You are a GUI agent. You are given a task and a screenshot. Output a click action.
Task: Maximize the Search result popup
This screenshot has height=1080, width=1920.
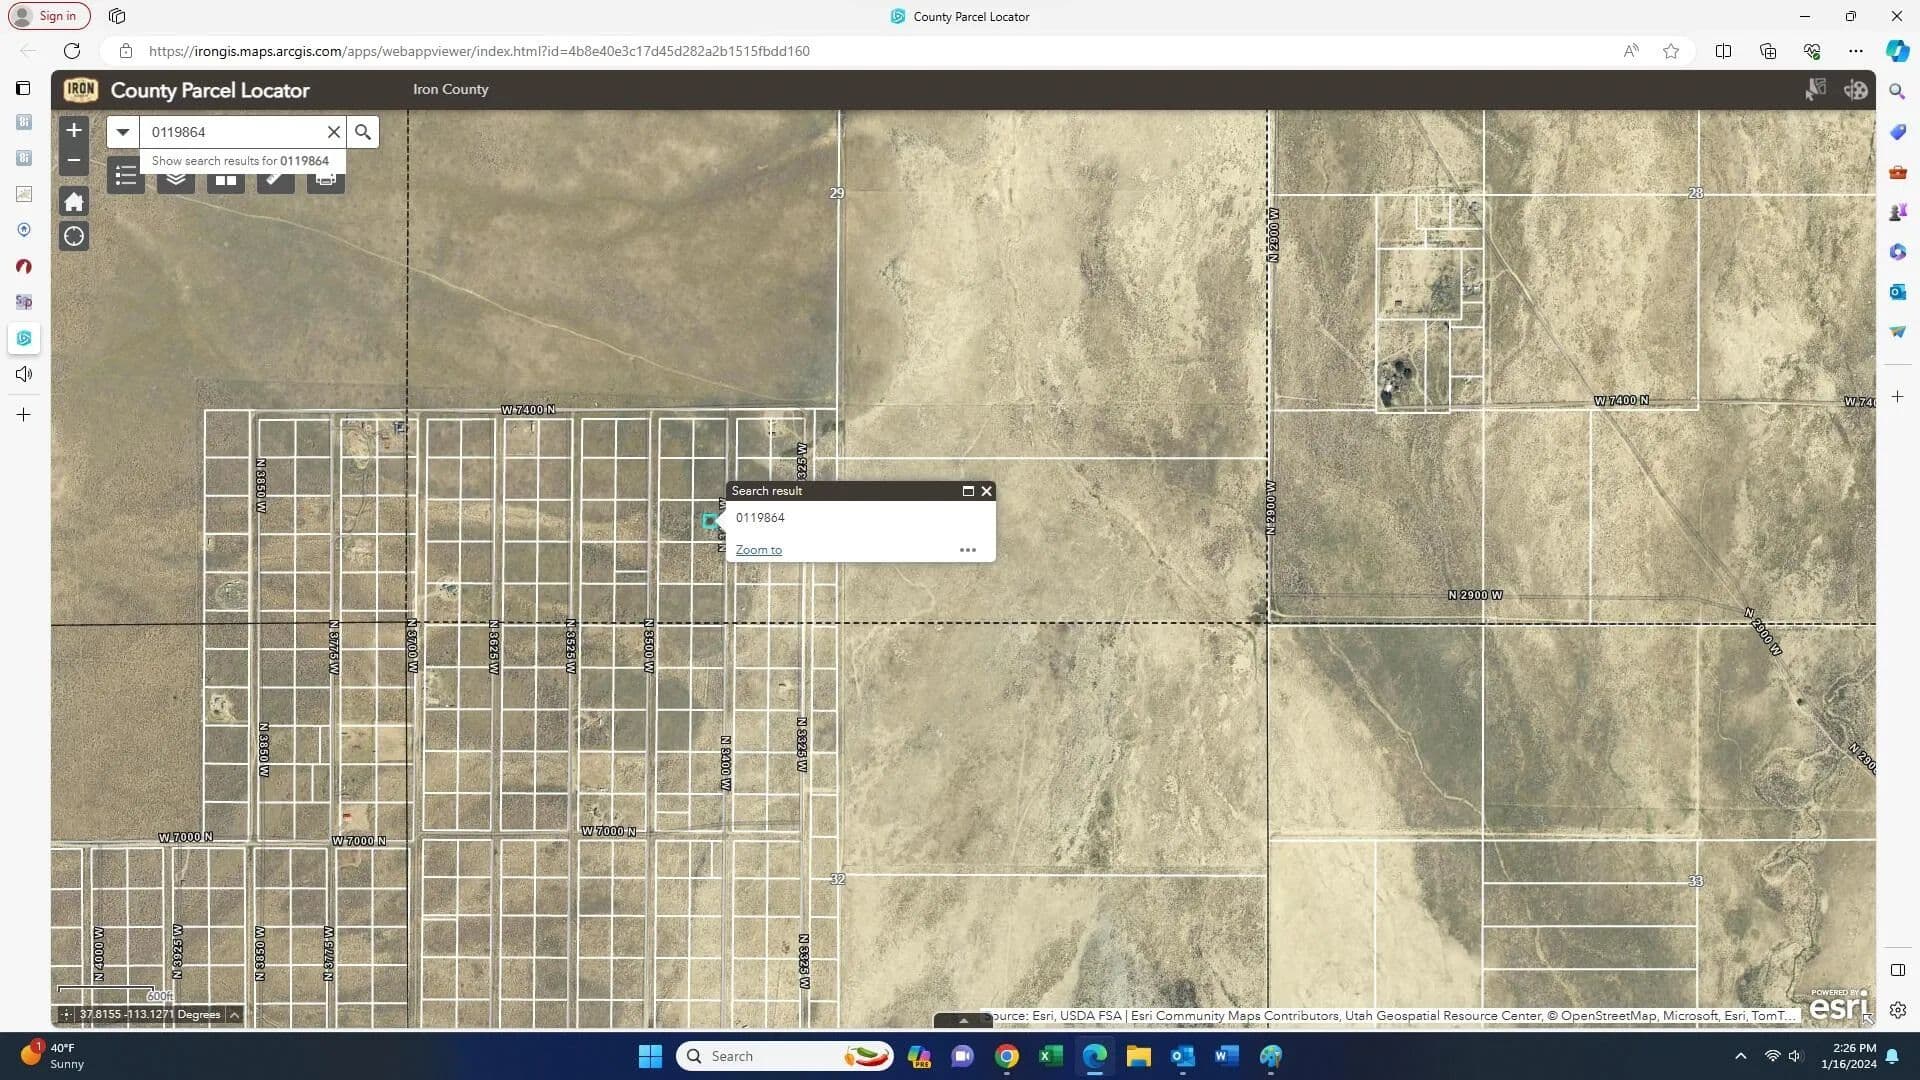click(x=967, y=491)
